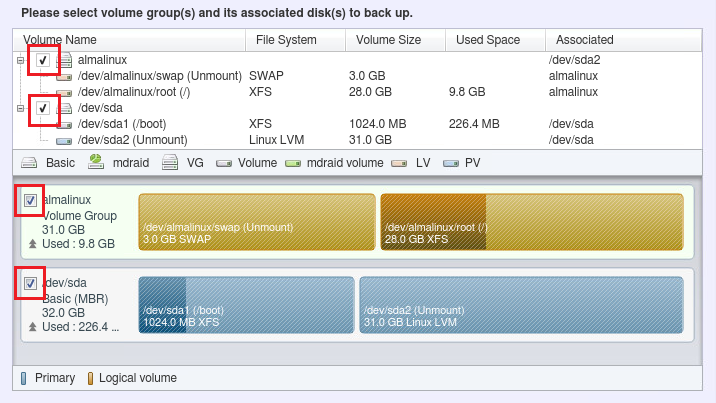Sort by File System column header
This screenshot has height=403, width=716.
point(295,40)
